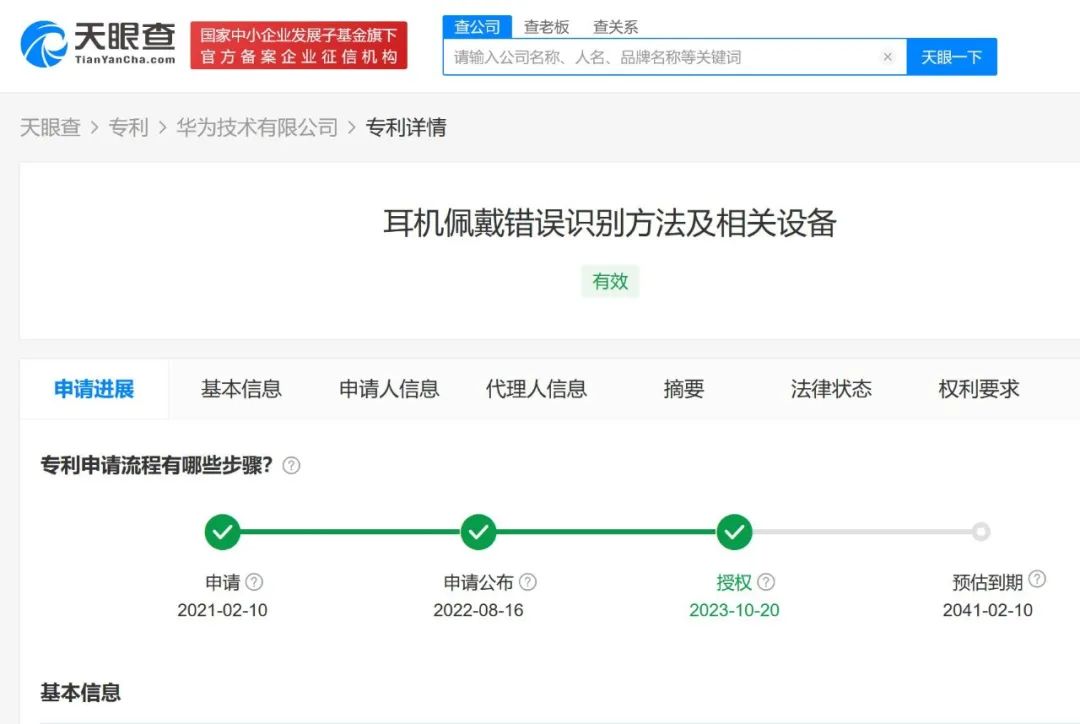1080x724 pixels.
Task: Open the 华为技术有限公司 breadcrumb link
Action: (257, 127)
